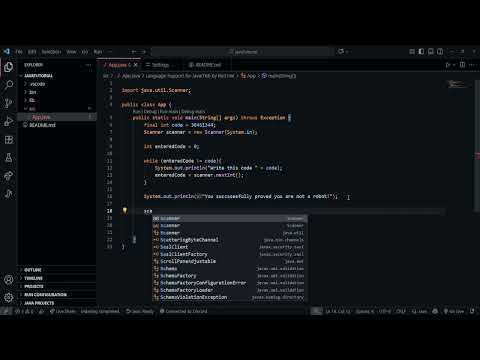Select SchemaFactory suggestion
Viewport: 480px width, 360px height.
230,276
